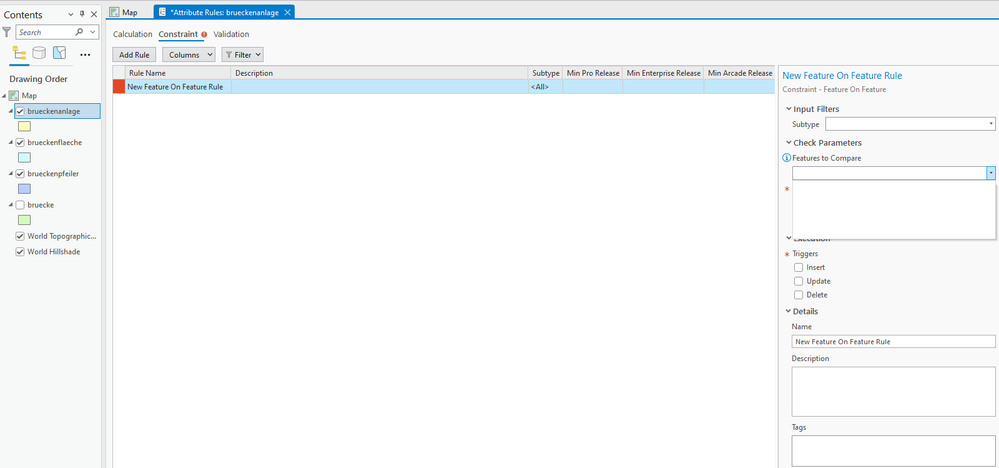Viewport: 999px width, 468px height.
Task: Click brueckenpfeiler blue symbol swatch
Action: tap(24, 188)
